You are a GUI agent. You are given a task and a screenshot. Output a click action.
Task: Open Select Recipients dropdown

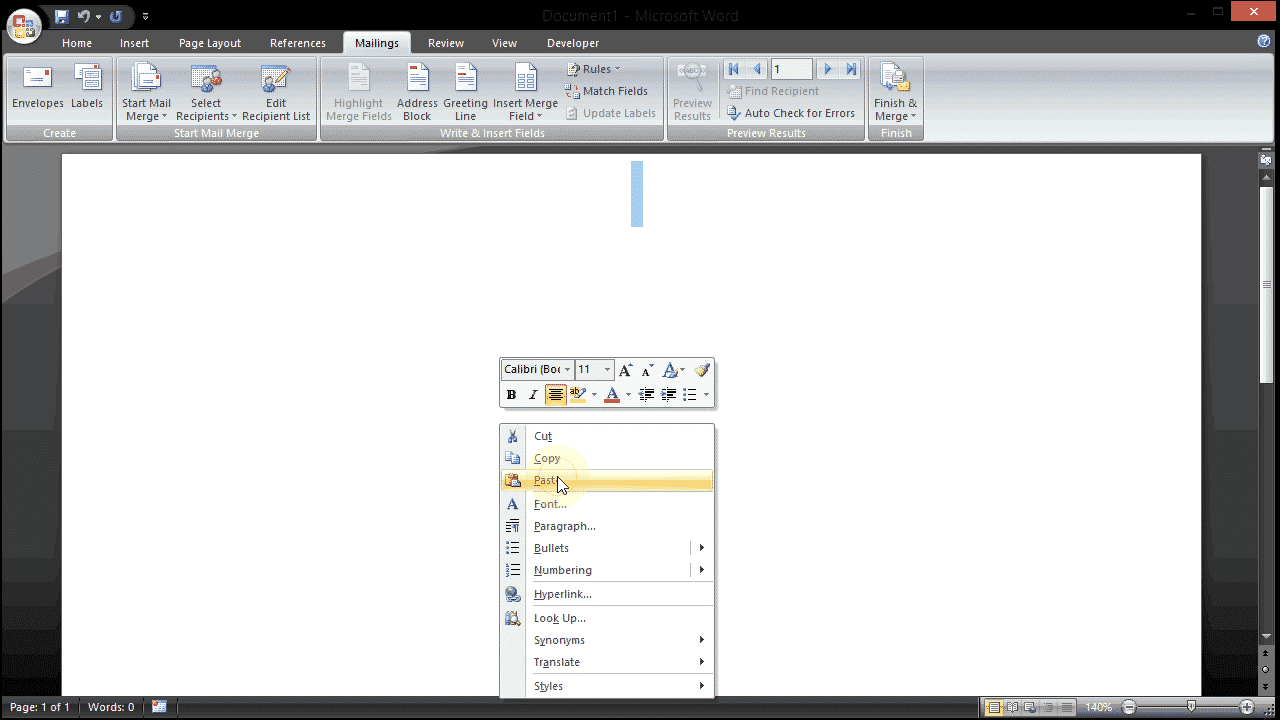click(x=206, y=92)
